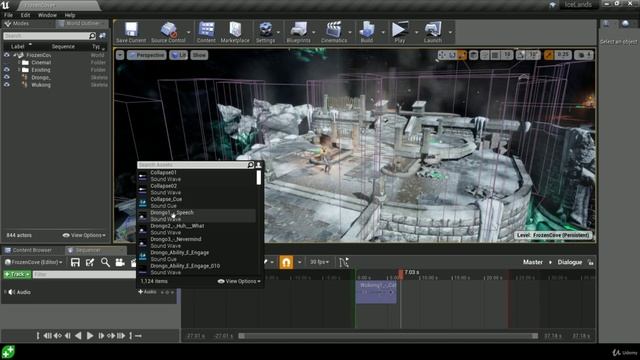Open the Edit menu

25,15
